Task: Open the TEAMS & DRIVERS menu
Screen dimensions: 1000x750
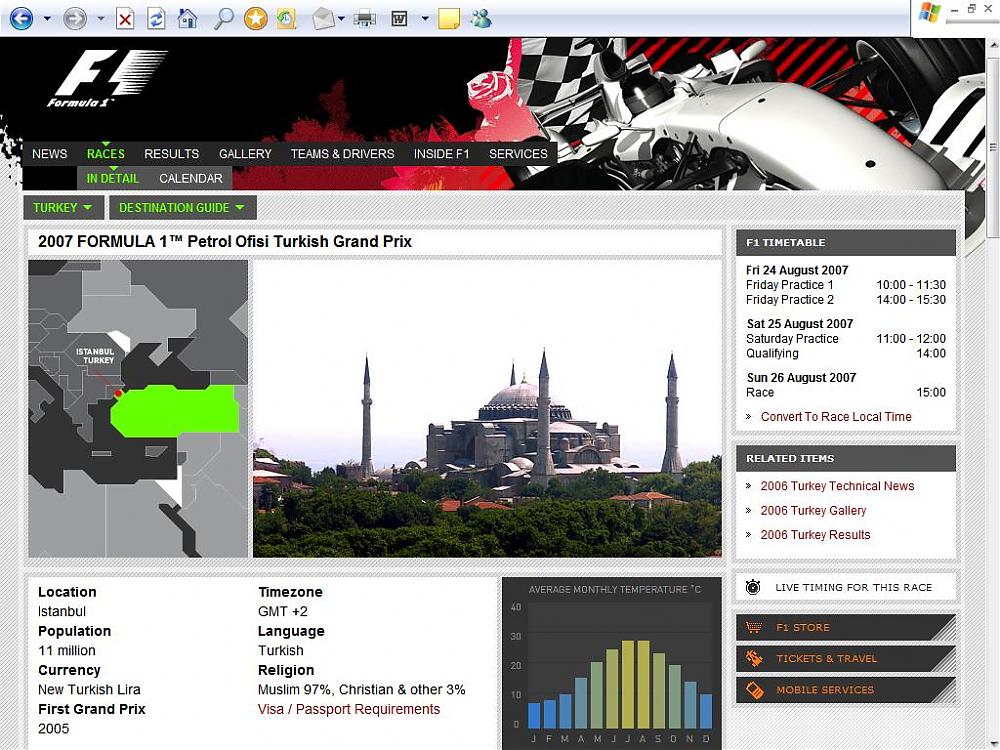Action: click(342, 154)
